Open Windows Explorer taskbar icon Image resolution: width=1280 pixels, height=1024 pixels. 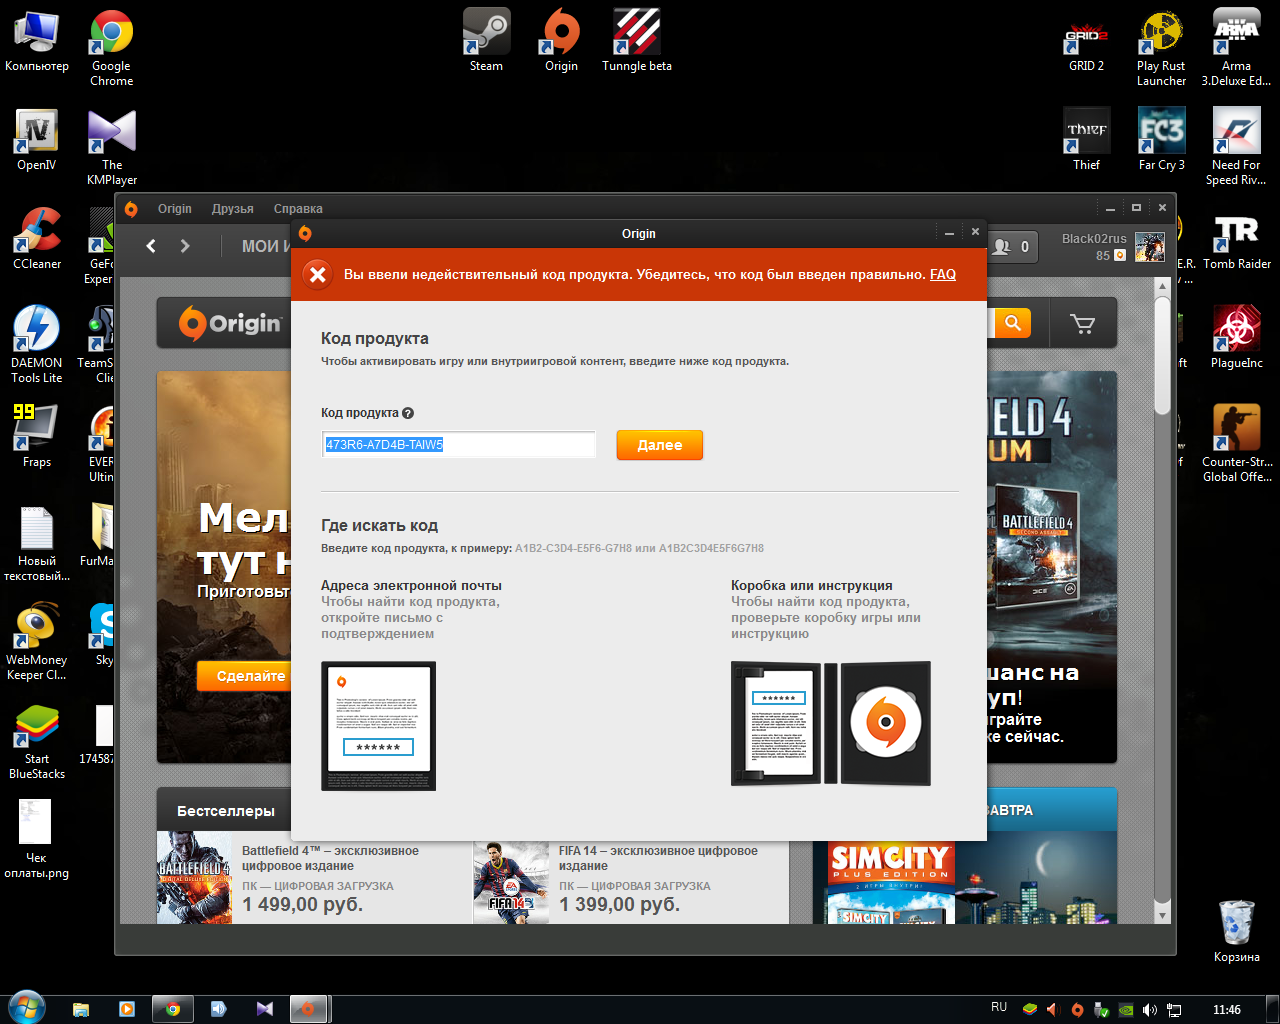(81, 1009)
